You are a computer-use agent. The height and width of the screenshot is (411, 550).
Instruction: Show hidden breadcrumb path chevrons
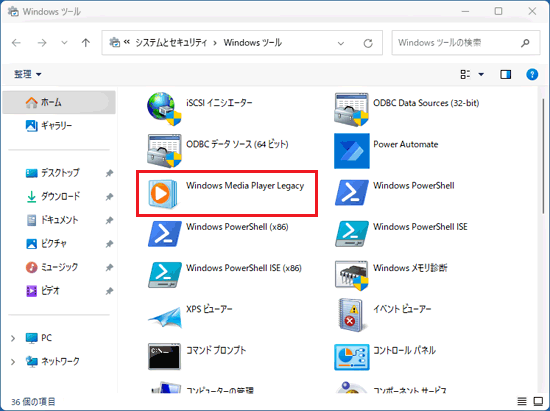(x=127, y=42)
